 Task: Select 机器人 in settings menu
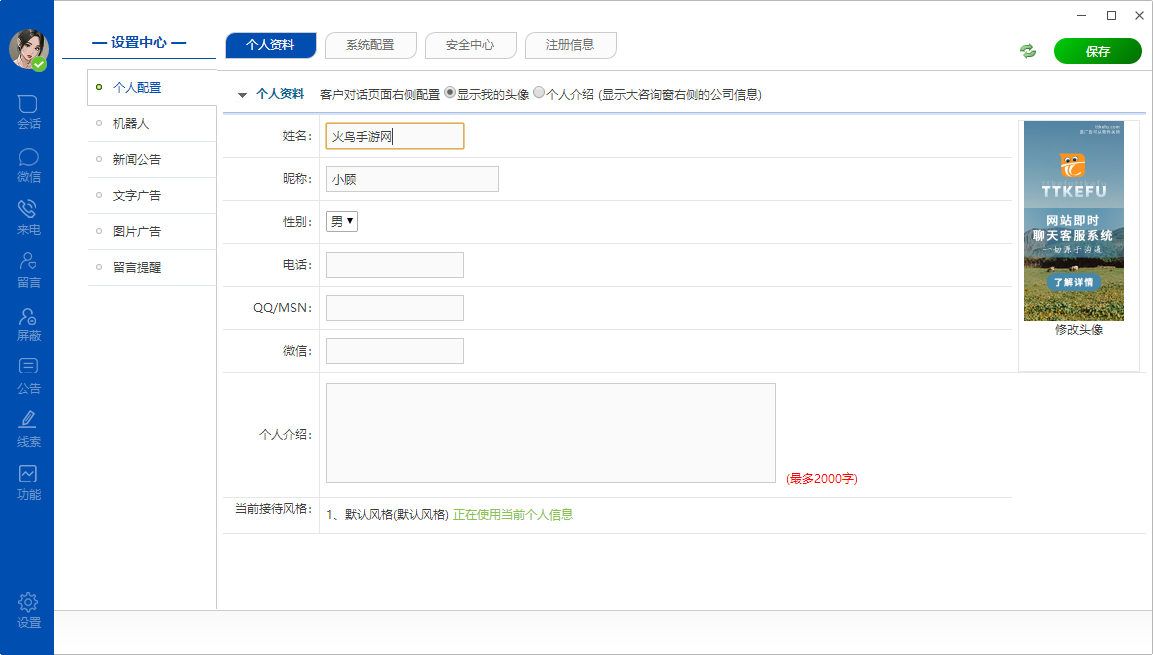coord(151,124)
